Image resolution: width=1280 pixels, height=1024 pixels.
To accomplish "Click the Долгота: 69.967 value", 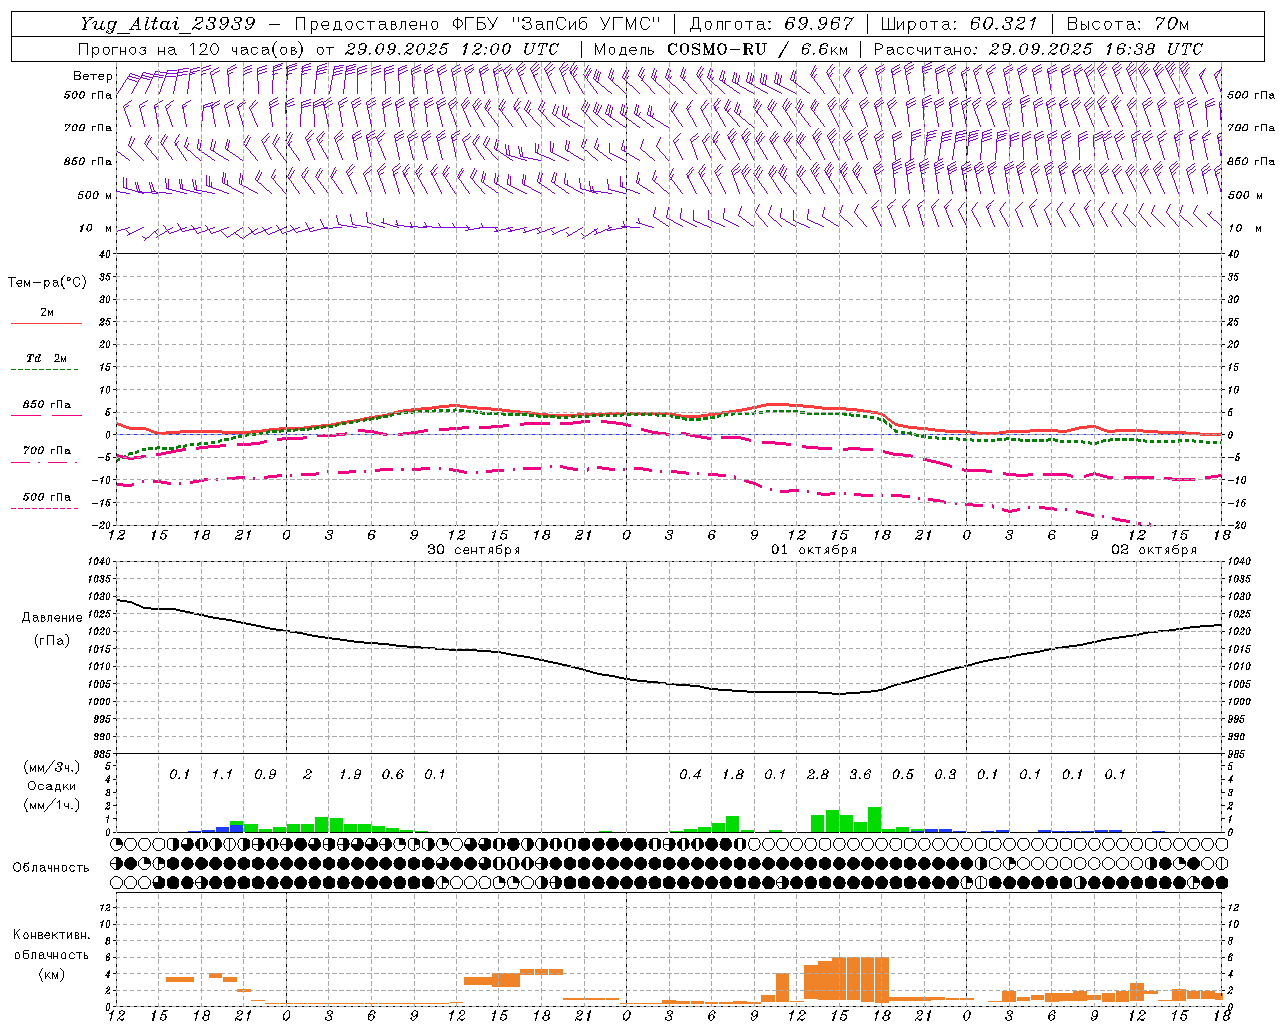I will point(771,23).
